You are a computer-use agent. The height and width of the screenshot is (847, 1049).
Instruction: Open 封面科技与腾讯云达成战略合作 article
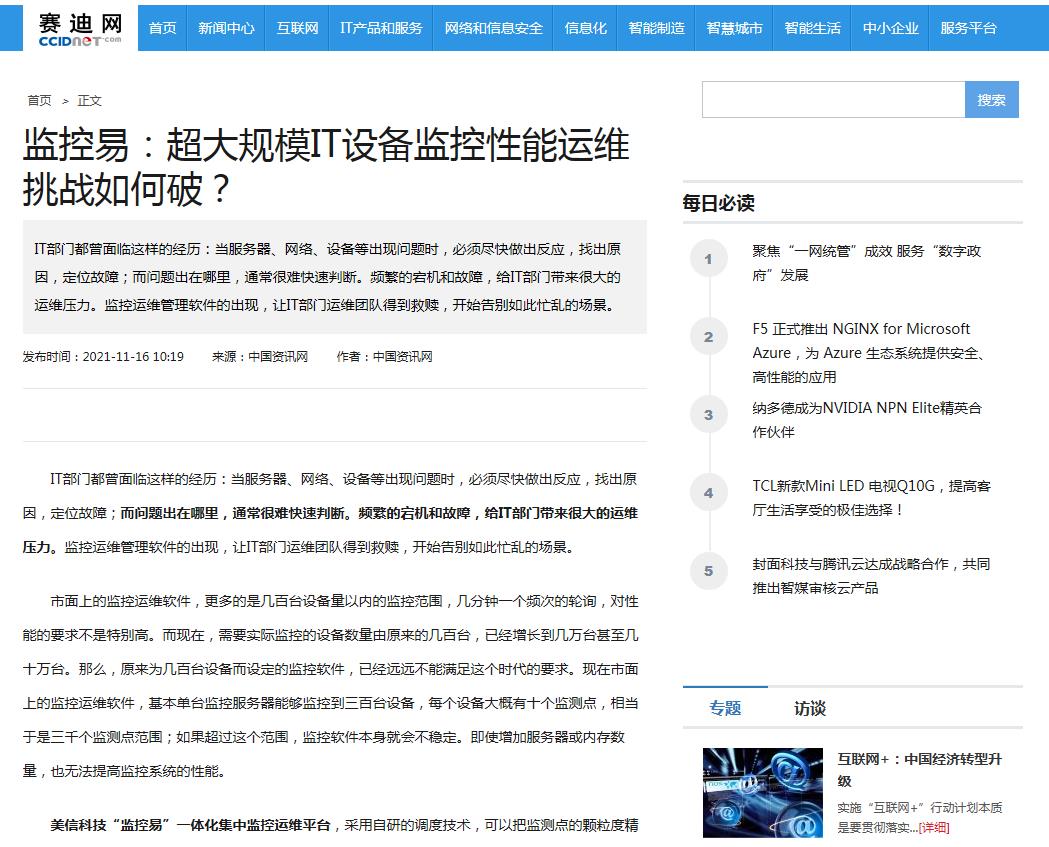(871, 576)
